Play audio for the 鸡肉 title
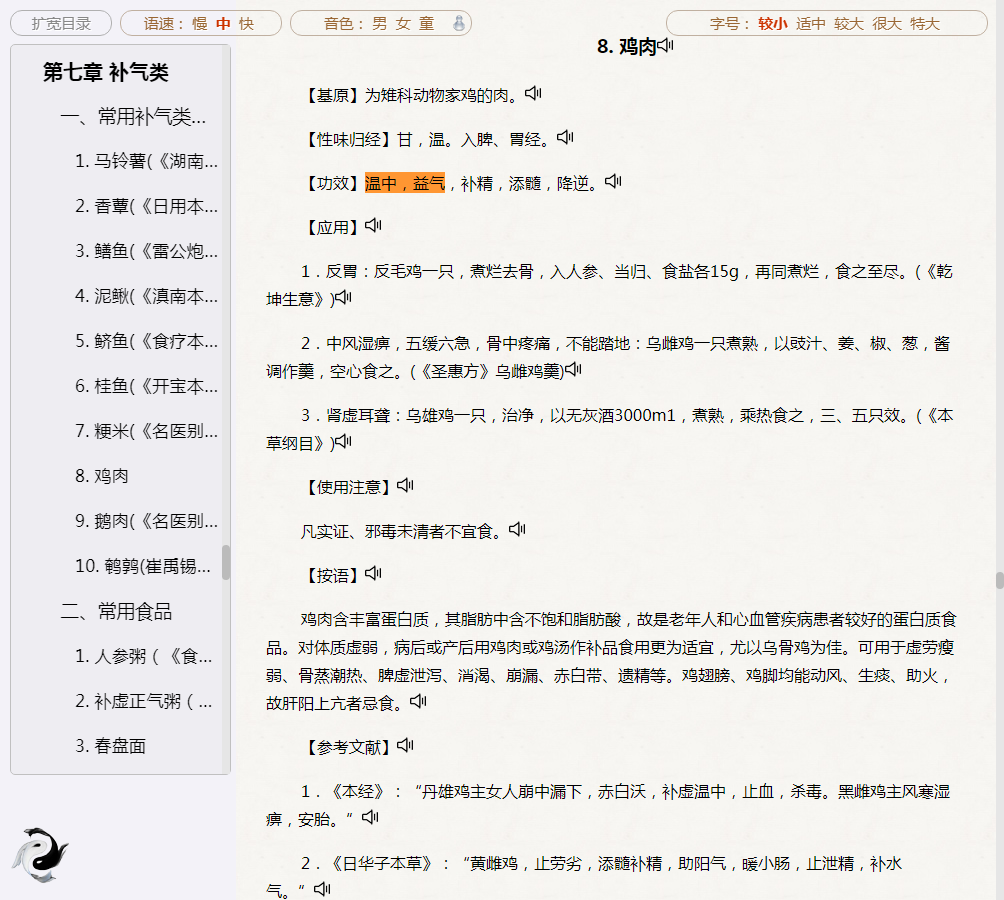Viewport: 1004px width, 900px height. tap(666, 45)
